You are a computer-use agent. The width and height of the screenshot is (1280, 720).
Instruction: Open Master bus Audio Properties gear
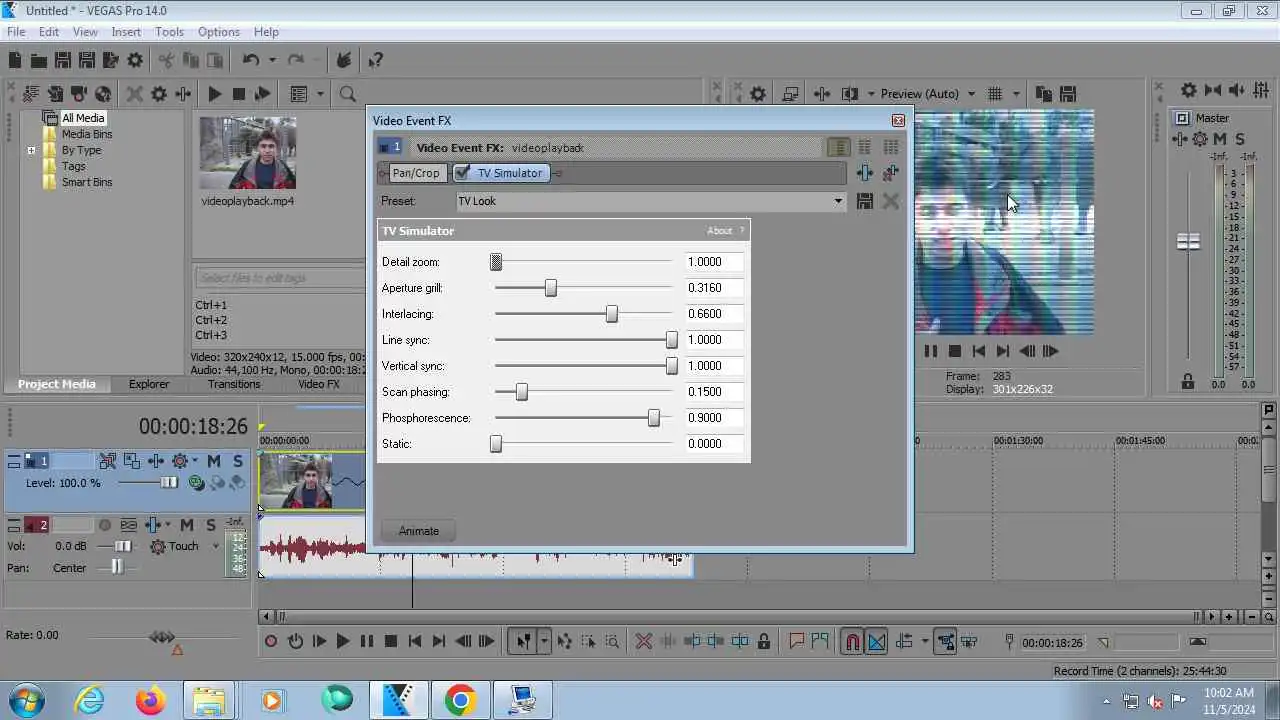(1188, 90)
